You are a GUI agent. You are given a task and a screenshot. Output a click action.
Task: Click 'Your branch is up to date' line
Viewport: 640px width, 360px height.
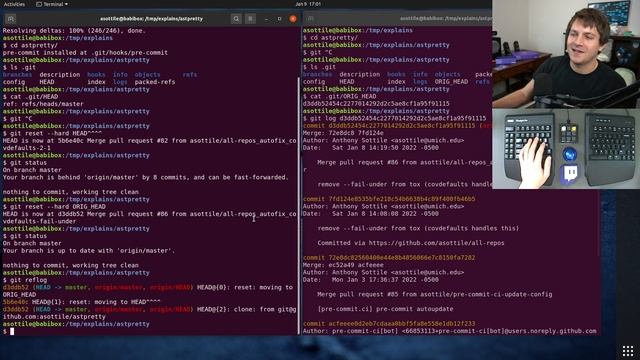coord(89,251)
